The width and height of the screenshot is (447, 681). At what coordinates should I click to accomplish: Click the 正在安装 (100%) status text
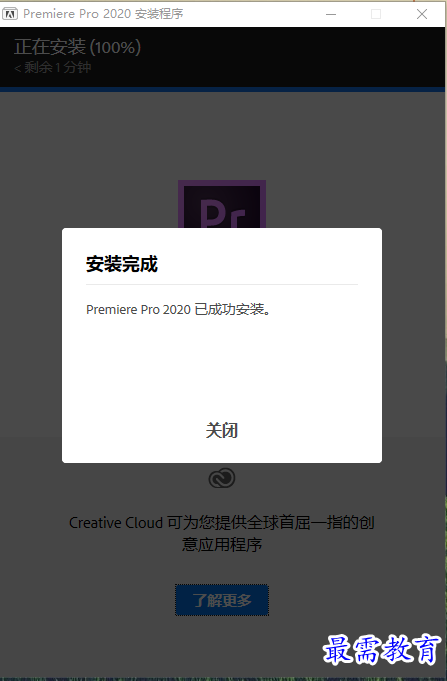(x=77, y=47)
